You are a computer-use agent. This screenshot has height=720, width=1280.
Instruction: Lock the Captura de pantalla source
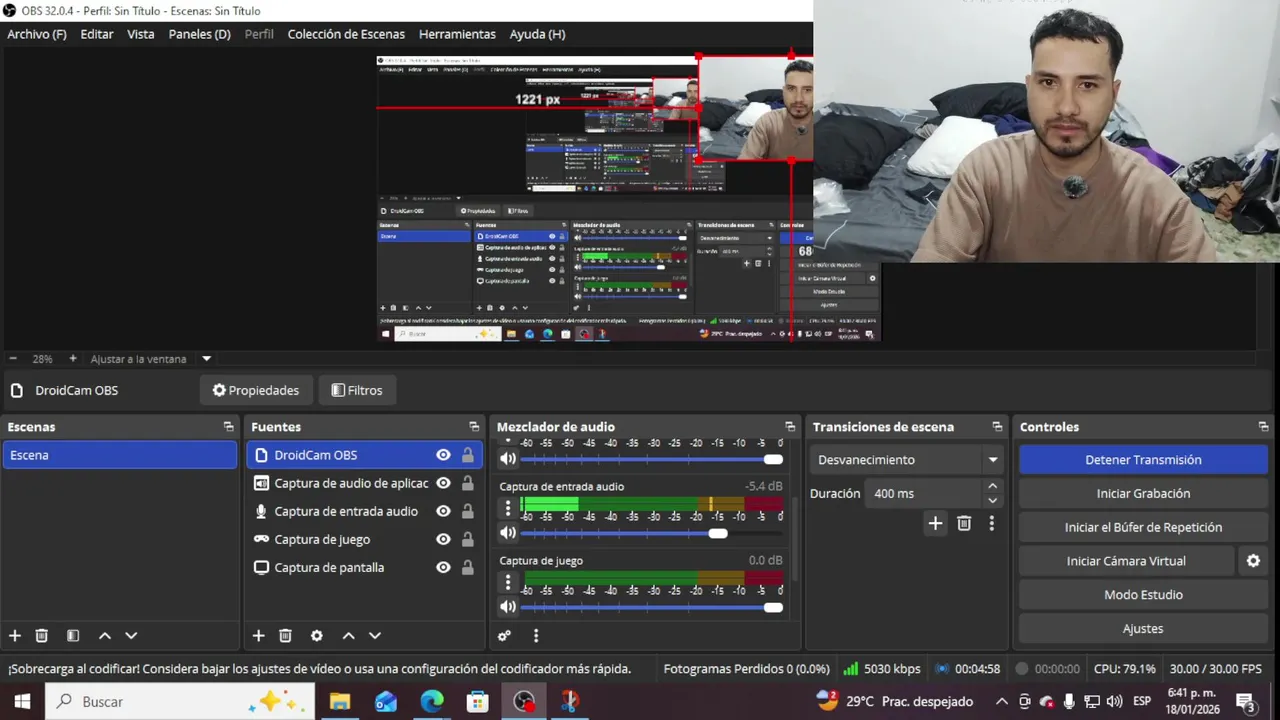467,567
